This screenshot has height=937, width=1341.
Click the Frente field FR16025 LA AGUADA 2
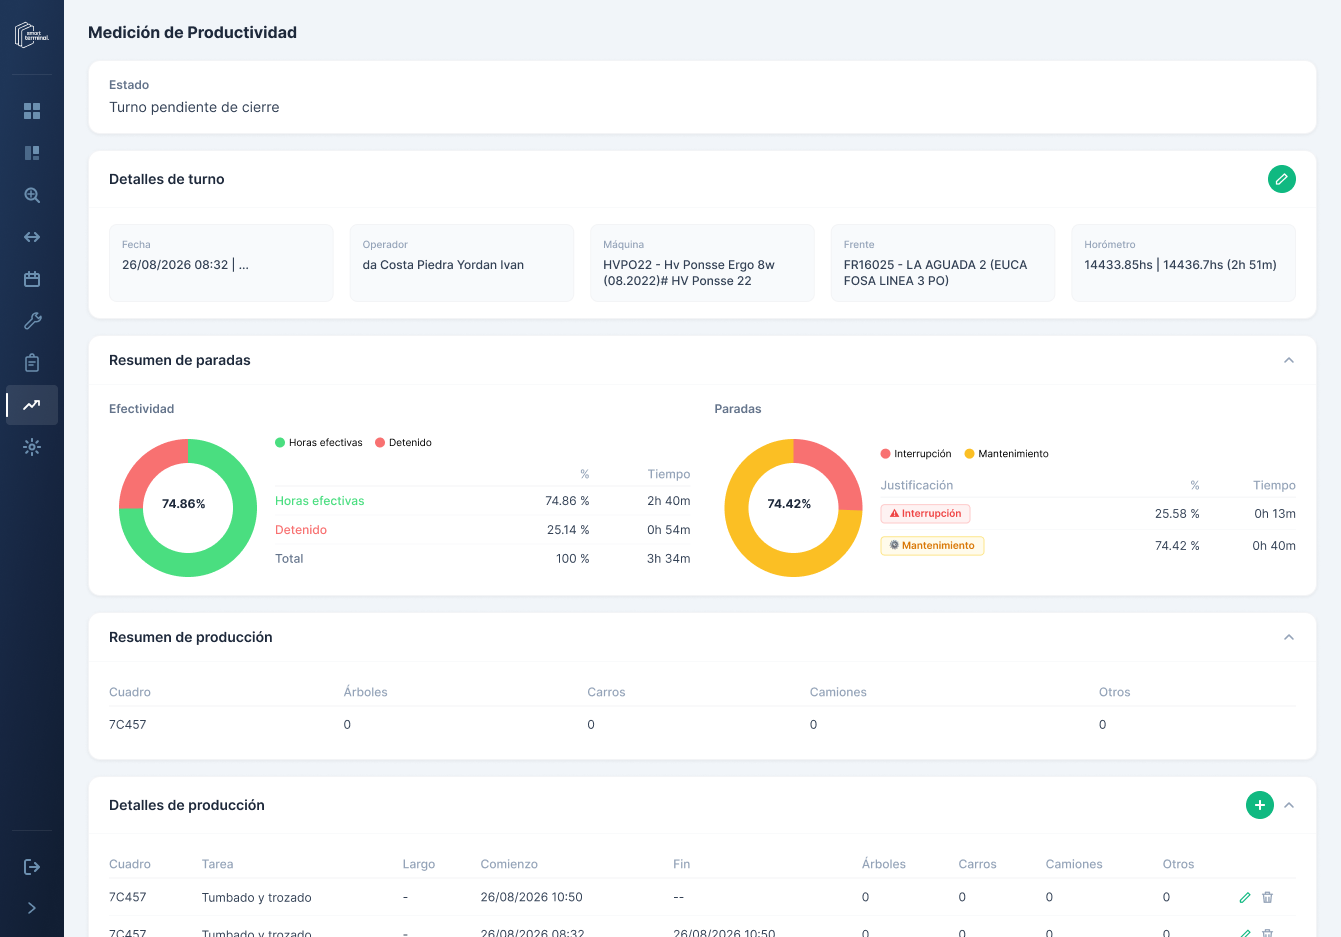943,263
